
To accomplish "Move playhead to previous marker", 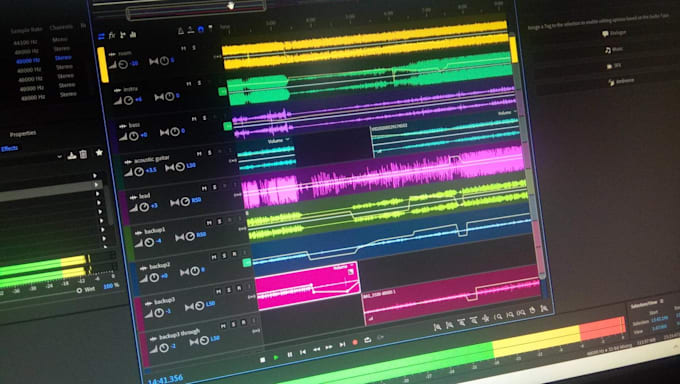I will click(303, 352).
